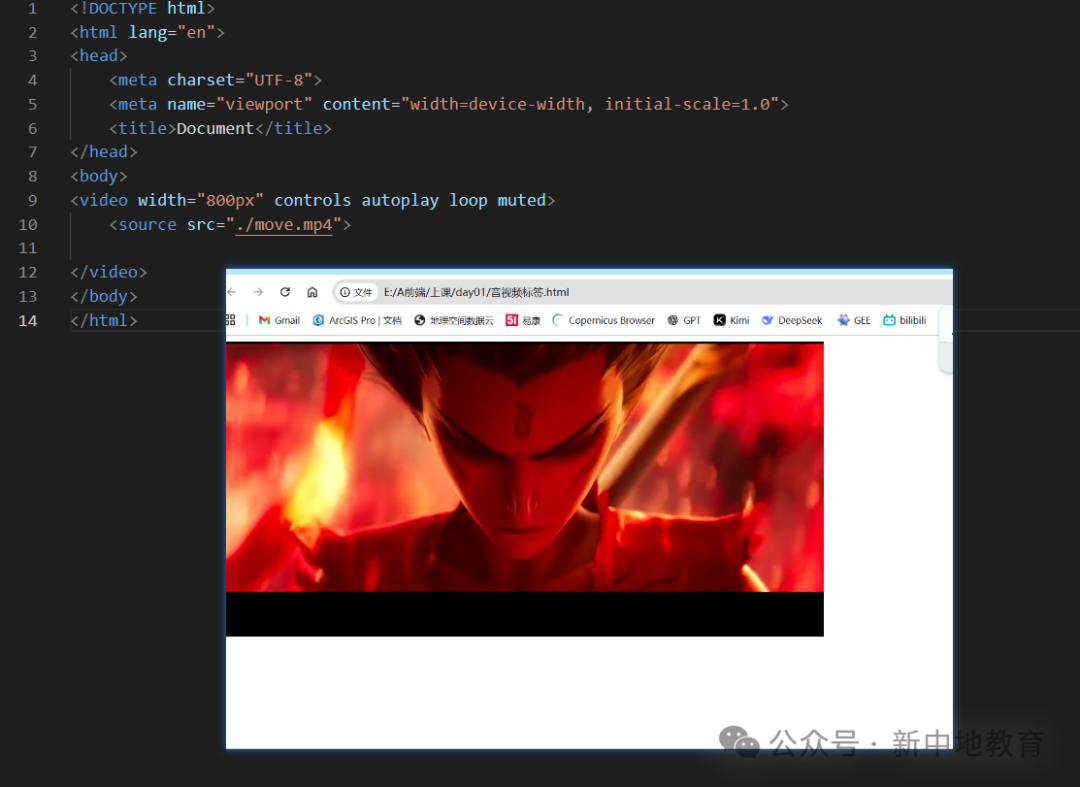Click the black controls bar under the video

click(525, 614)
